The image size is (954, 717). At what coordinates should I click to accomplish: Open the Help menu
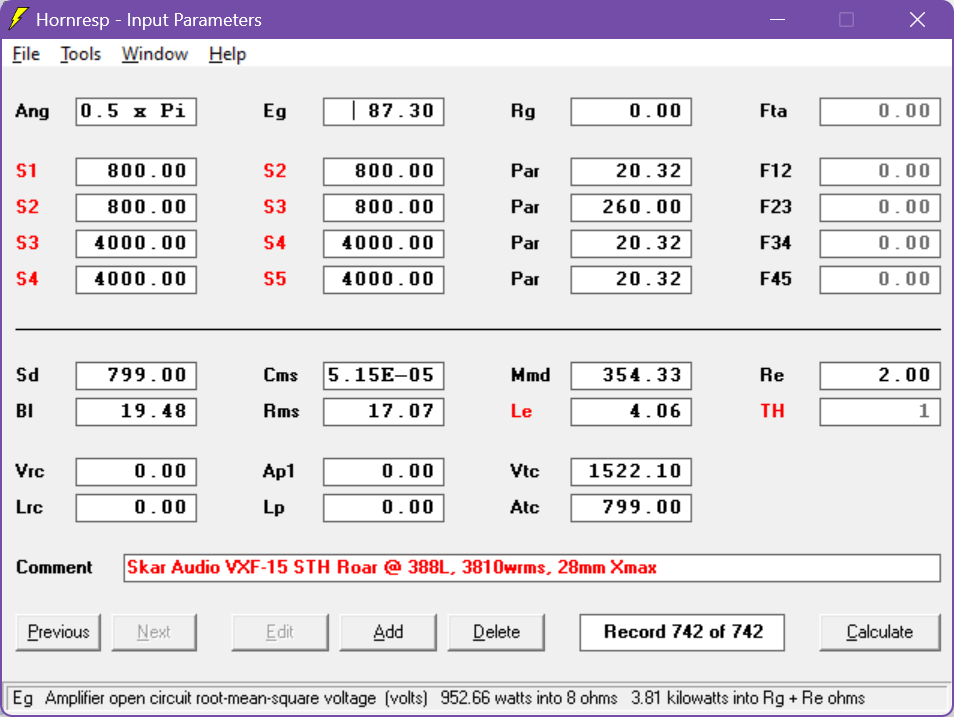[x=228, y=54]
